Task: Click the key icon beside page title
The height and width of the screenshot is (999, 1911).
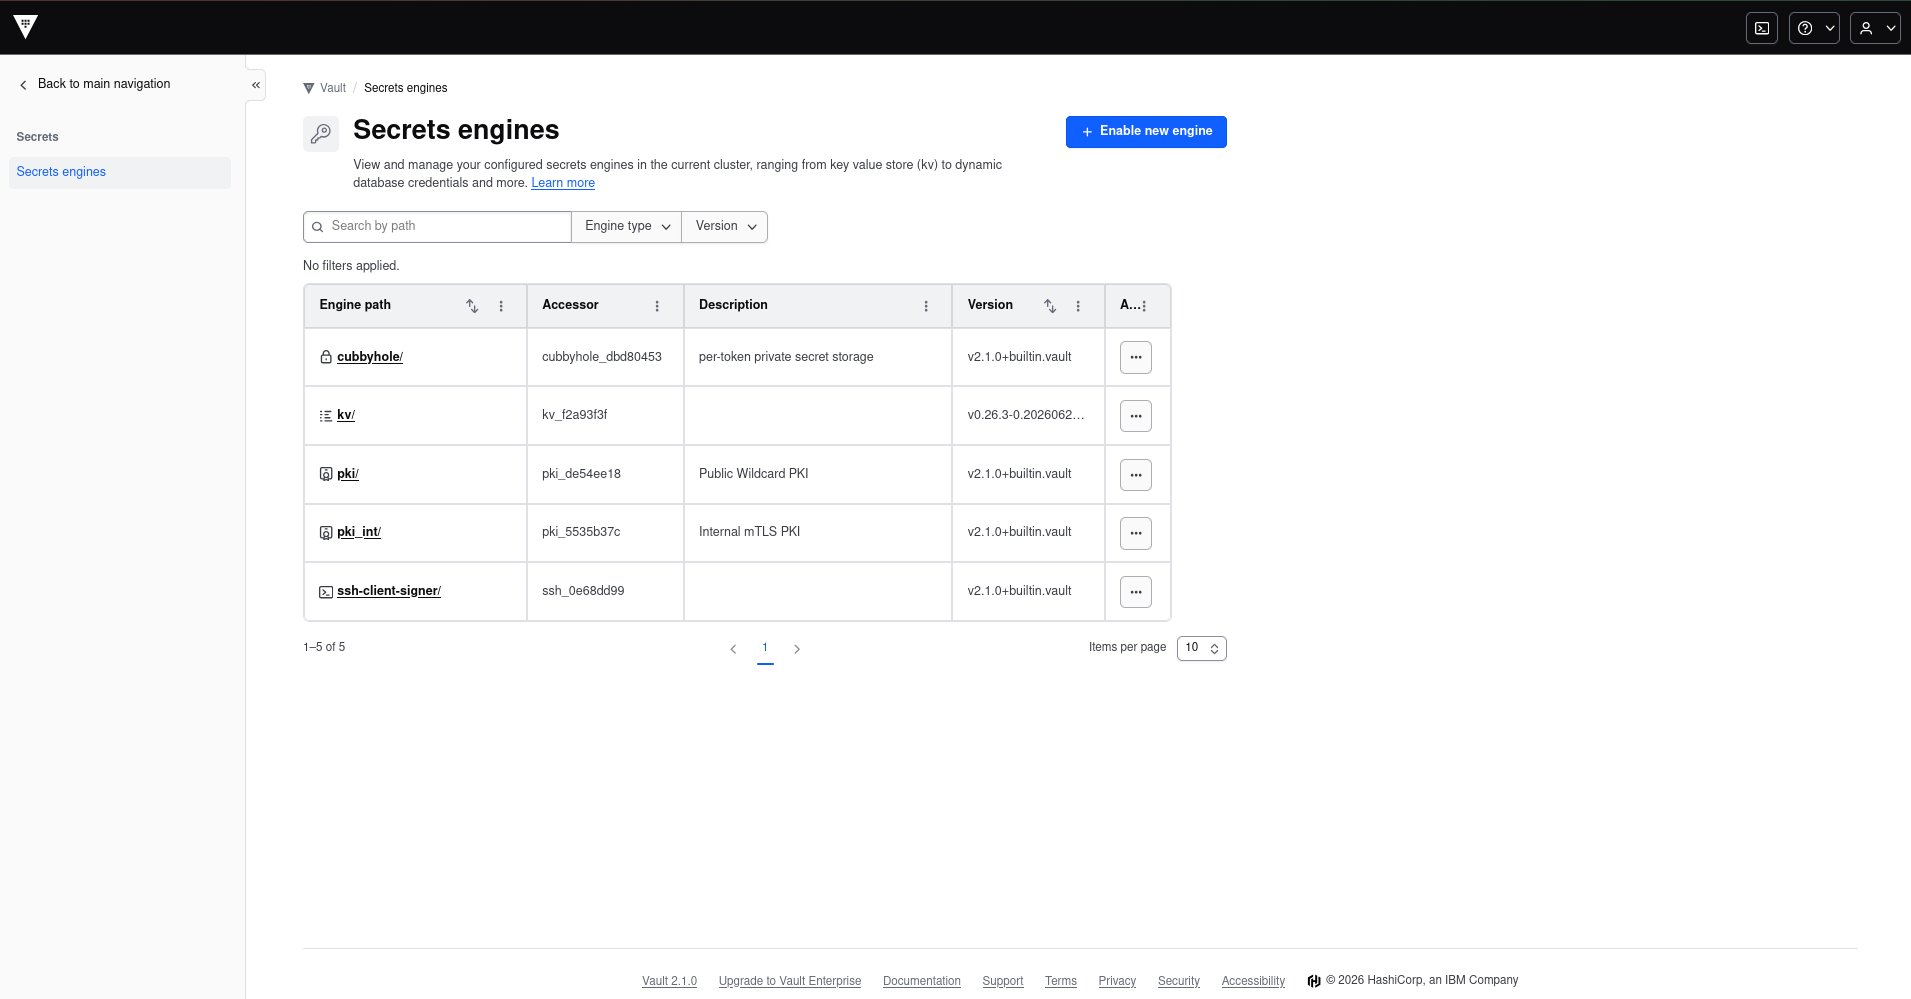Action: 321,134
